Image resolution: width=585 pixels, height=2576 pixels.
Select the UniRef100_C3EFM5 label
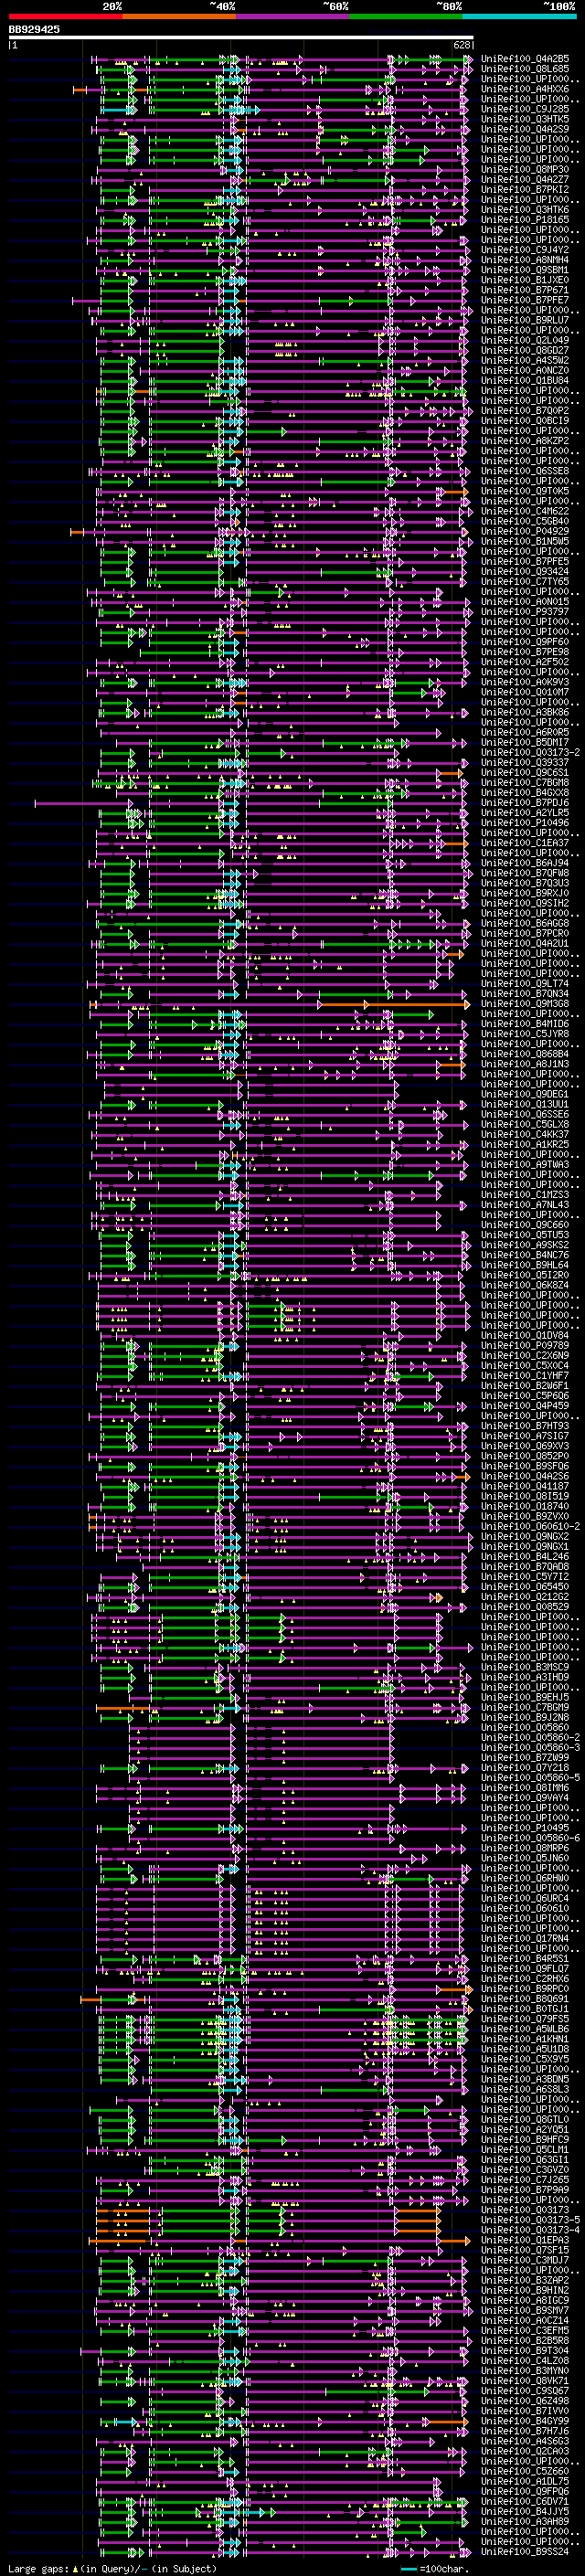pyautogui.click(x=525, y=2331)
